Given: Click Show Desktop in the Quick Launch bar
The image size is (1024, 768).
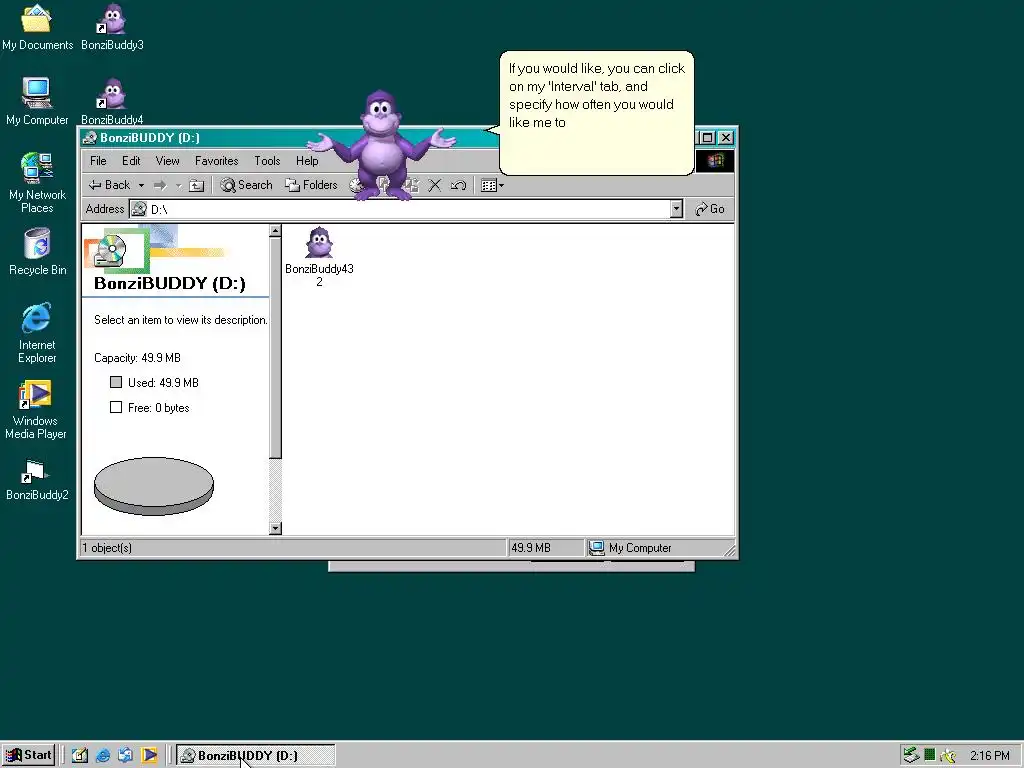Looking at the screenshot, I should tap(80, 756).
